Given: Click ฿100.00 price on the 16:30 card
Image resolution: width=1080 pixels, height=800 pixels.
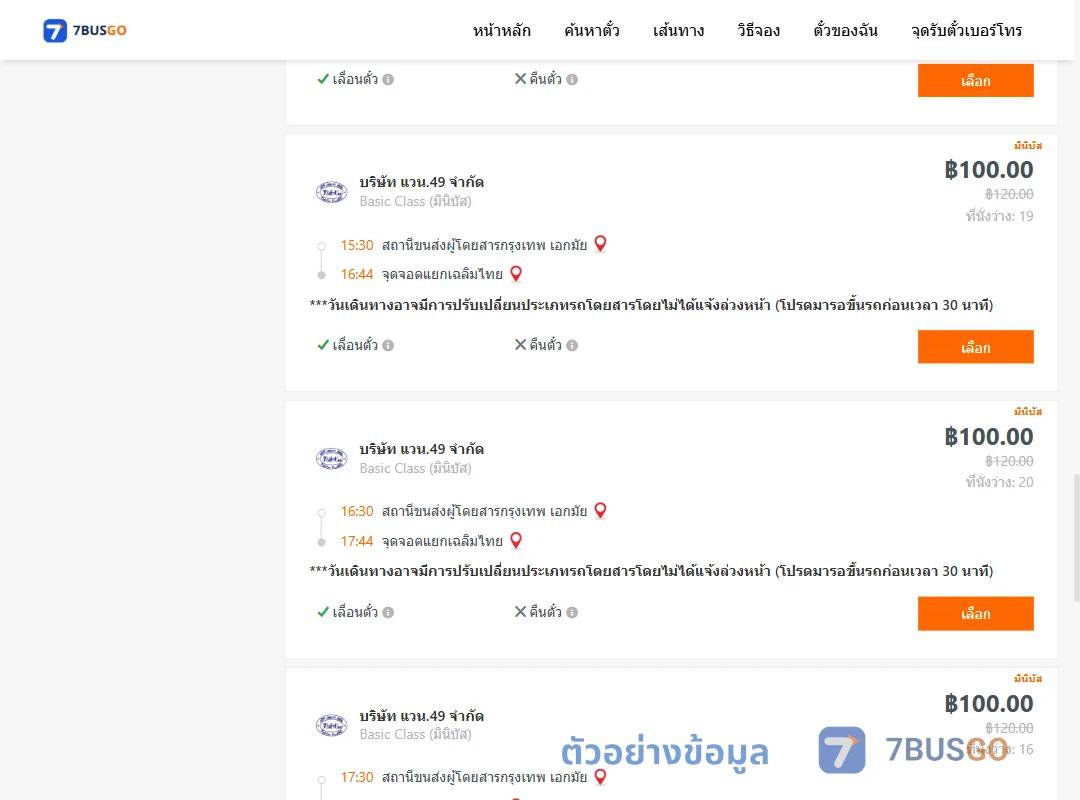Looking at the screenshot, I should coord(988,436).
